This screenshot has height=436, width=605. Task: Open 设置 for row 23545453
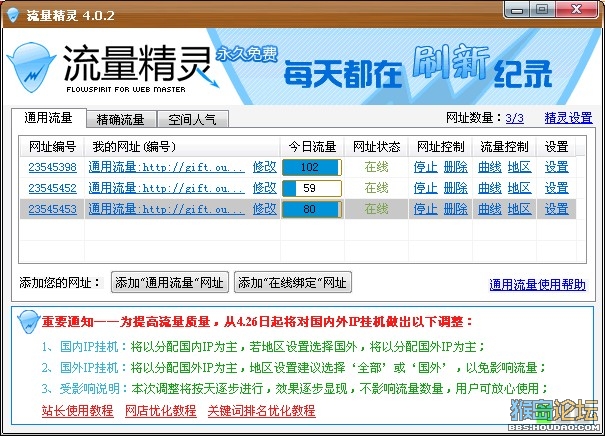pos(556,209)
